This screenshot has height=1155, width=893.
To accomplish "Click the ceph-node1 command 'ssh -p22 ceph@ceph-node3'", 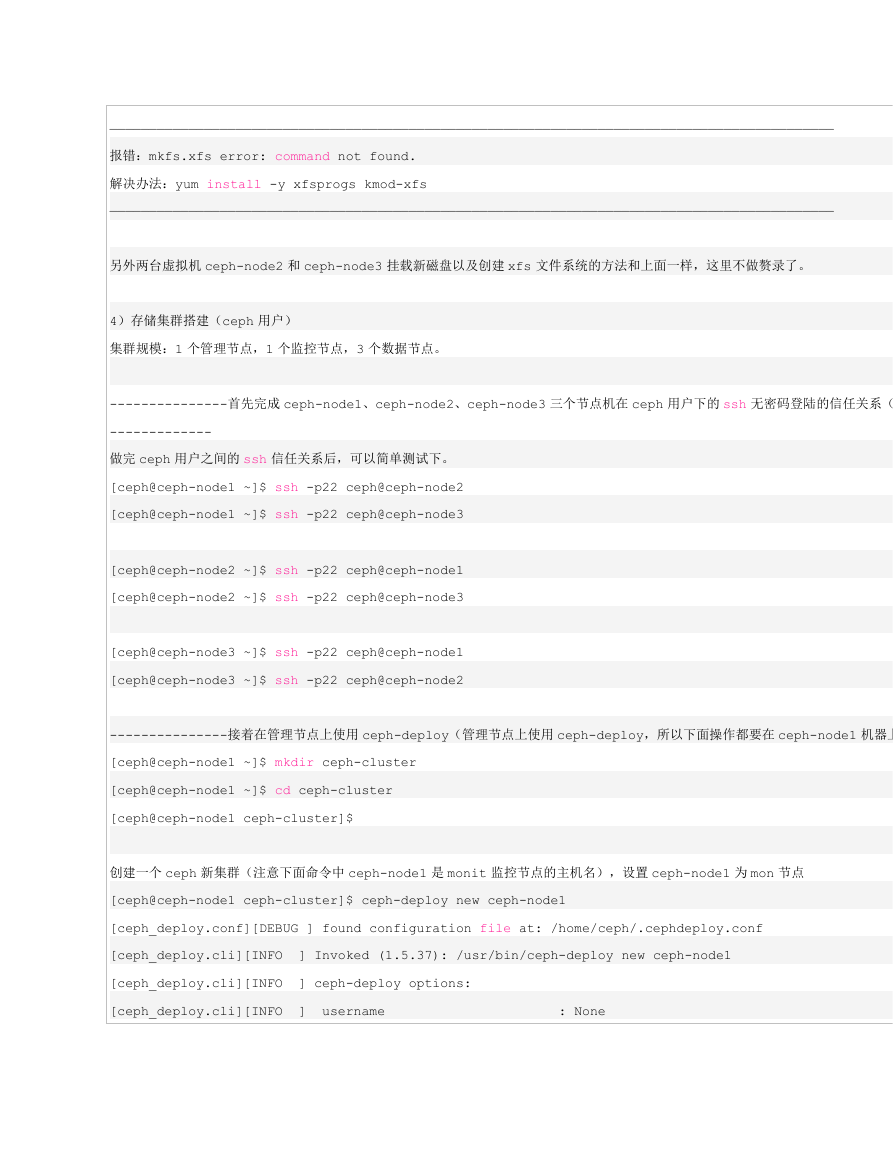I will [x=287, y=514].
